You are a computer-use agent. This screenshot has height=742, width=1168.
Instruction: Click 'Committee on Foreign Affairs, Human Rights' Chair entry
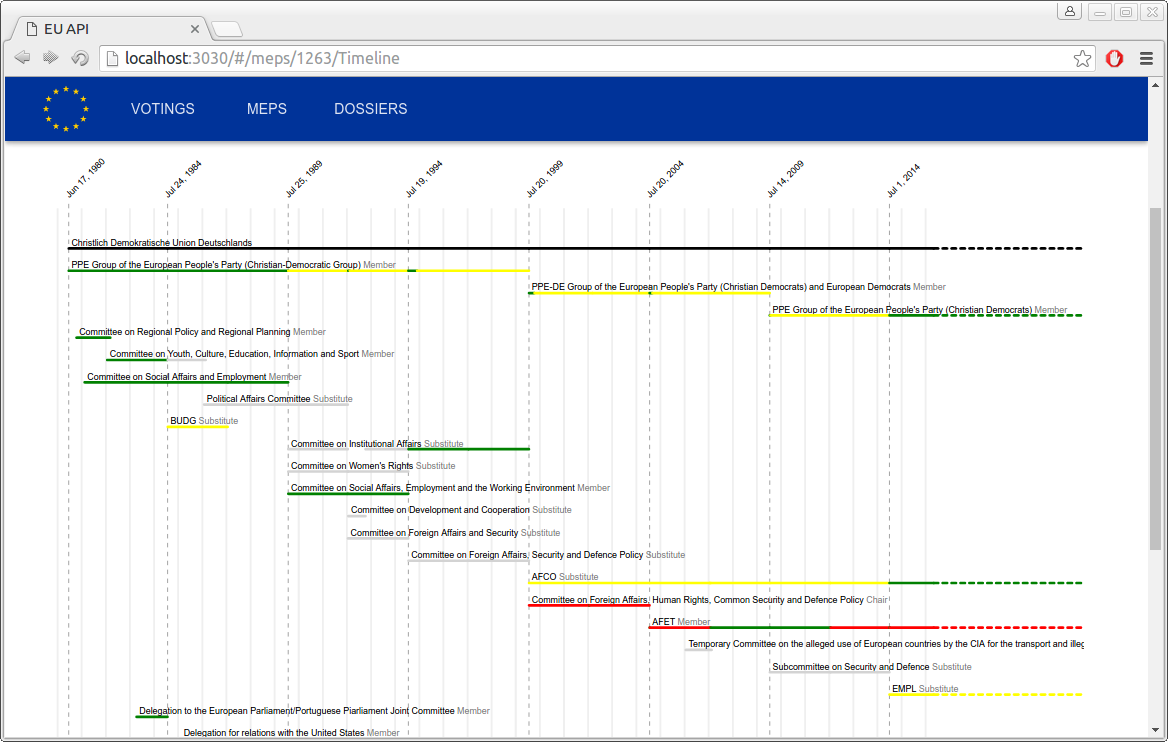coord(709,600)
